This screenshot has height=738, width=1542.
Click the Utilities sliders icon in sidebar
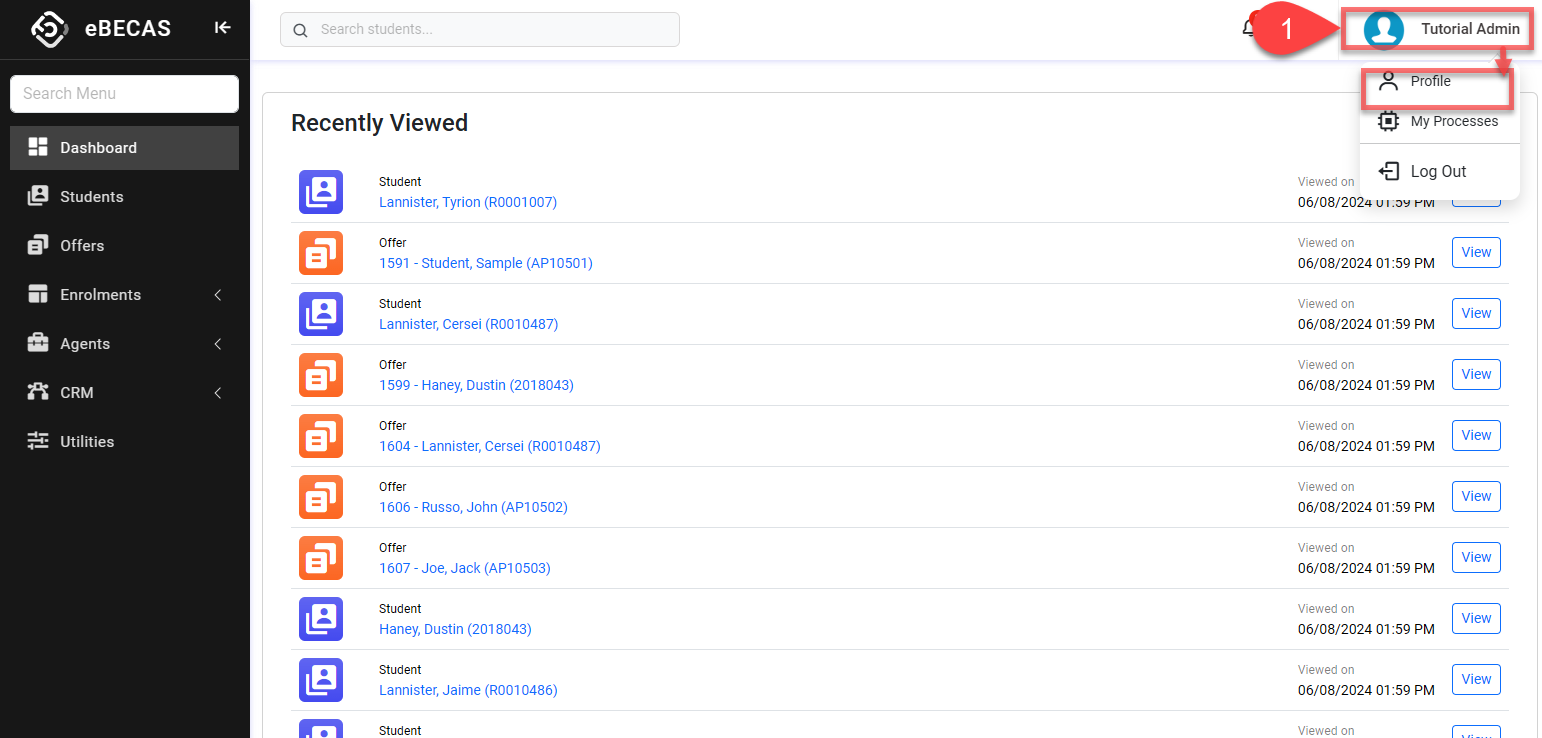coord(38,441)
